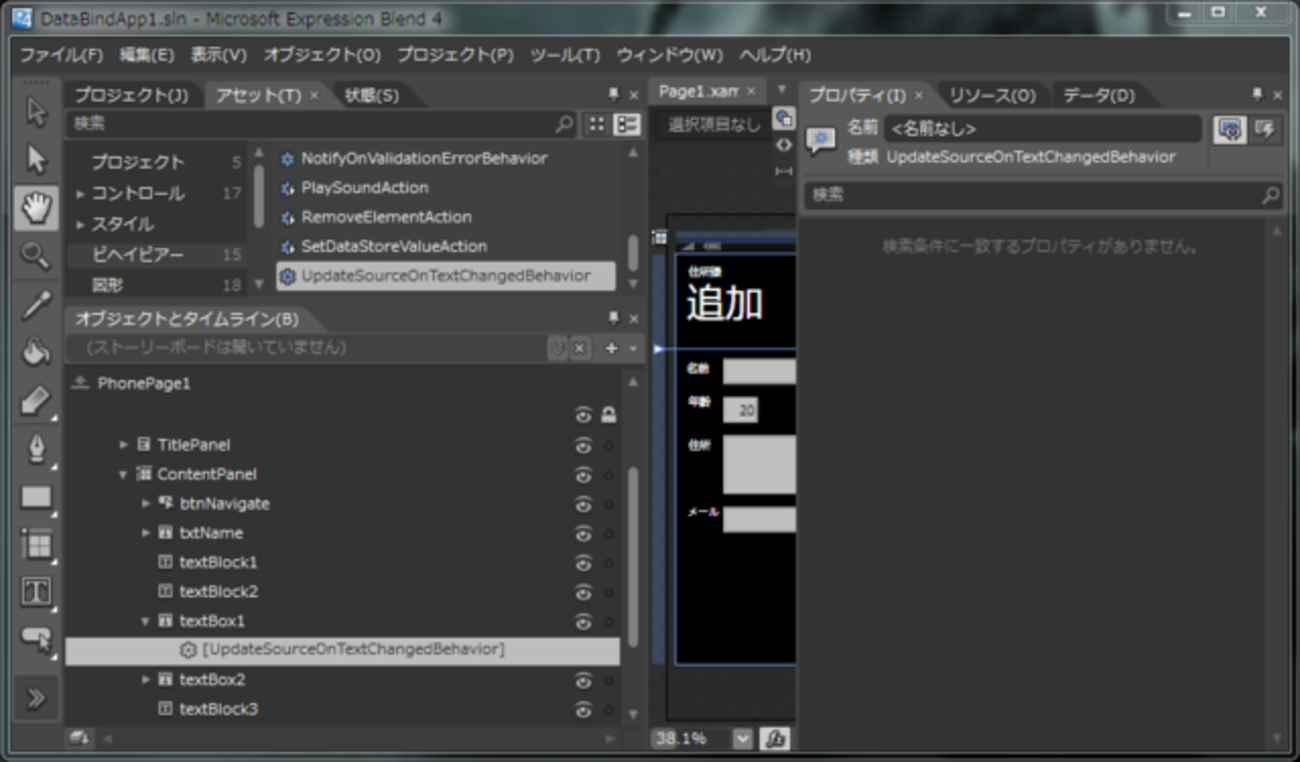The width and height of the screenshot is (1300, 762).
Task: Show the Properties view button
Action: (1230, 129)
